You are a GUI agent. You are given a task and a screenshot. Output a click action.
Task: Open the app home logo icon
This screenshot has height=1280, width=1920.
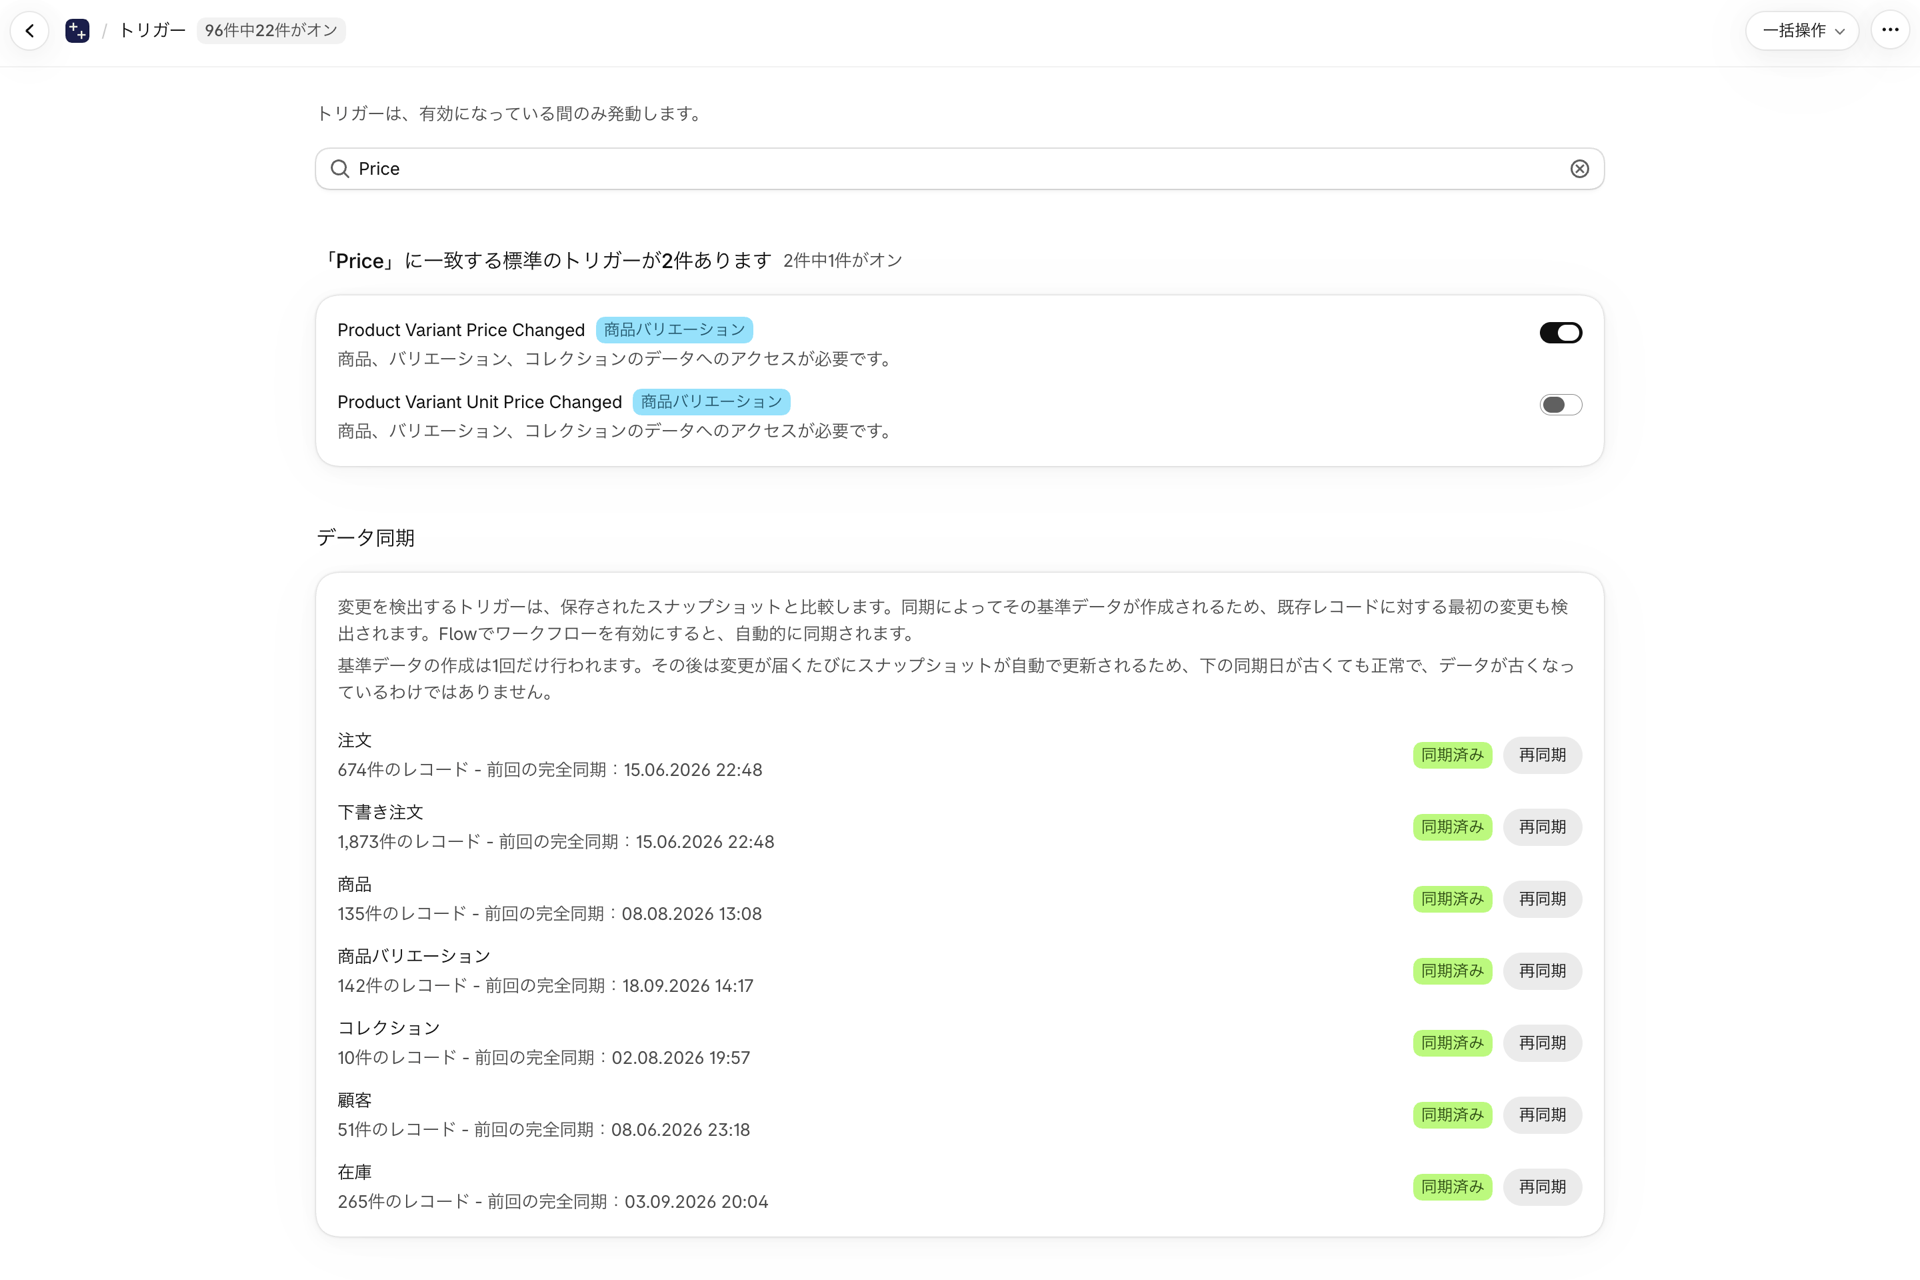click(77, 30)
